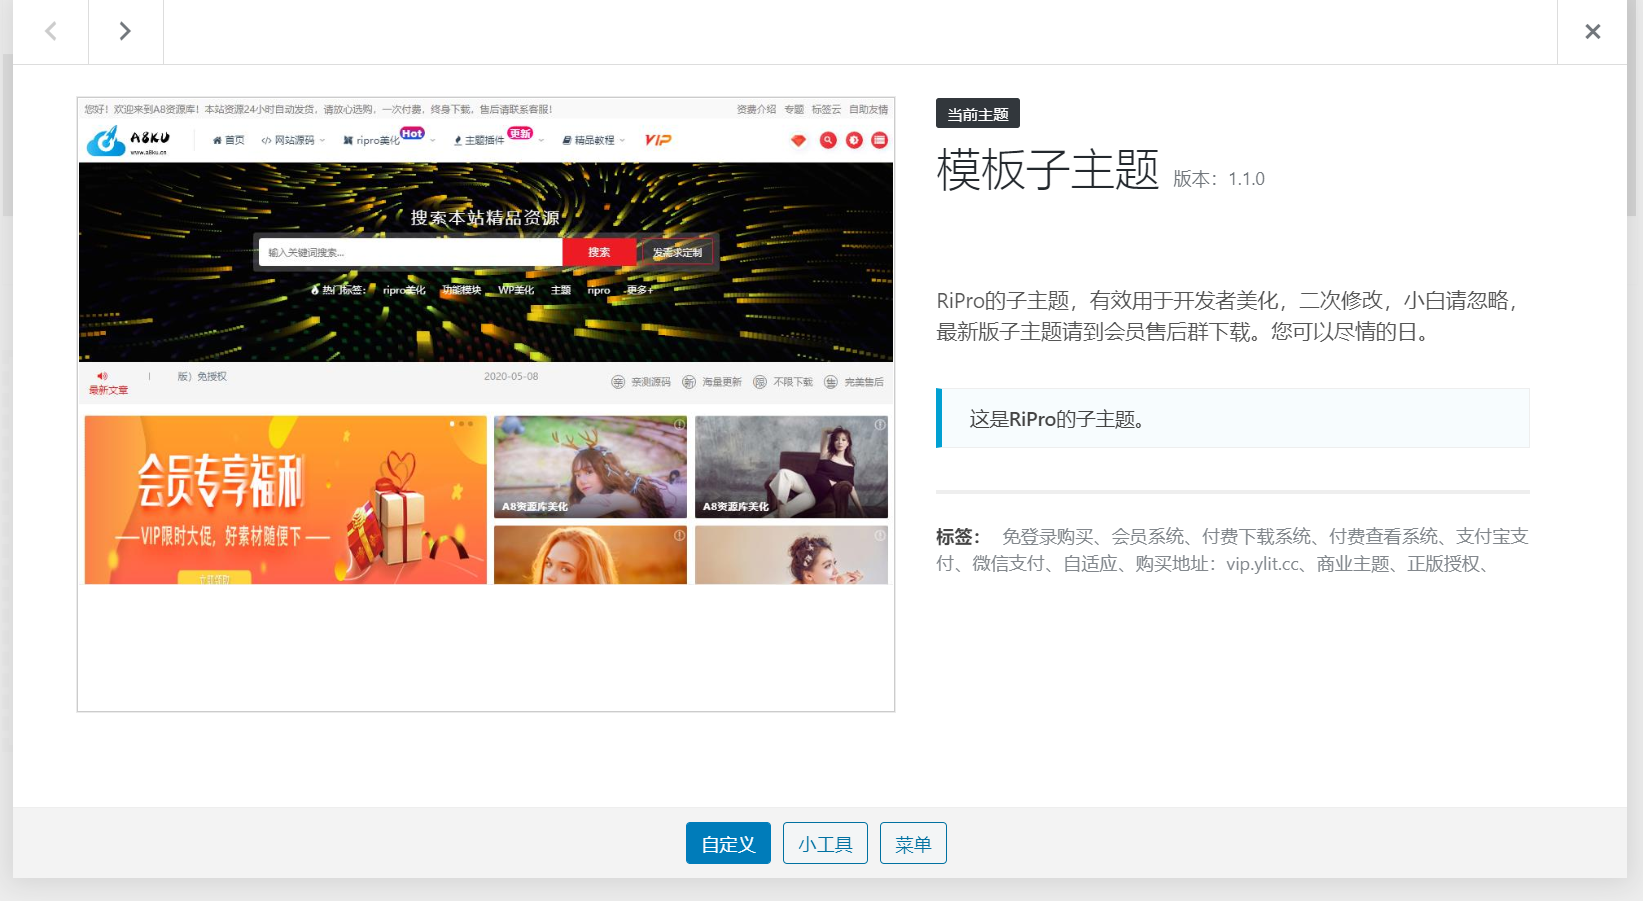Go to the previous theme arrow
This screenshot has width=1643, height=901.
pyautogui.click(x=50, y=32)
